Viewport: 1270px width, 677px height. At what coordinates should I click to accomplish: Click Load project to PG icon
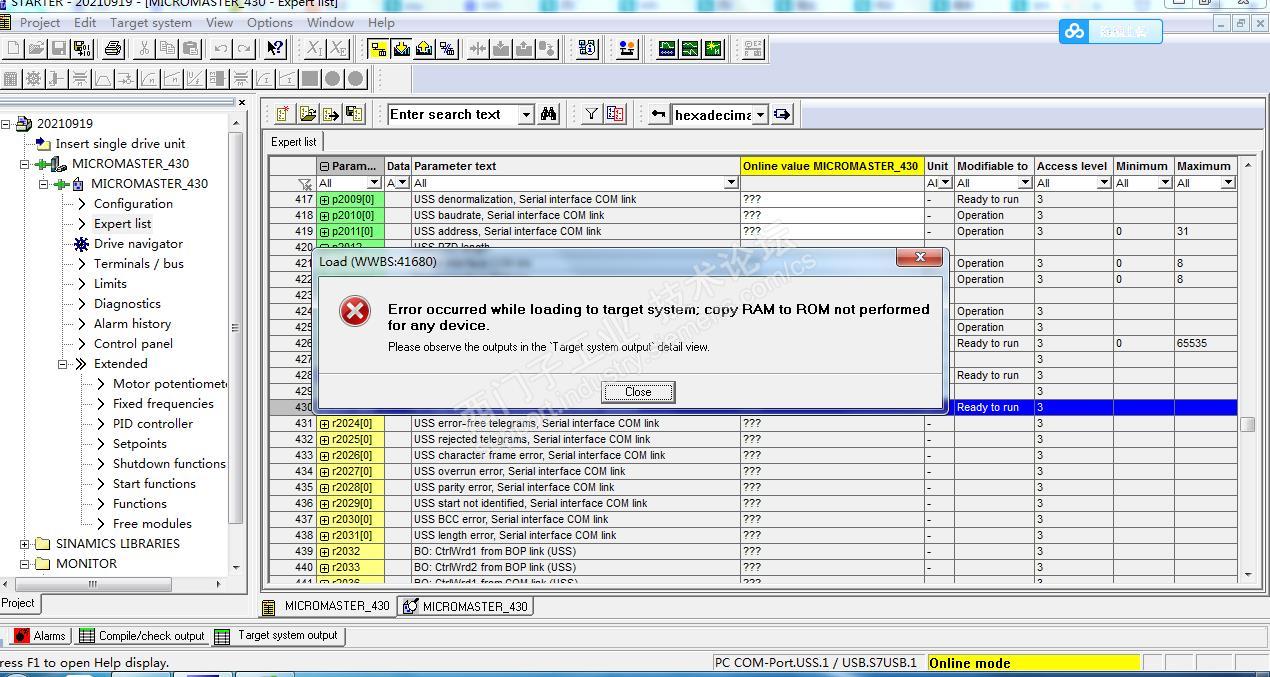424,48
